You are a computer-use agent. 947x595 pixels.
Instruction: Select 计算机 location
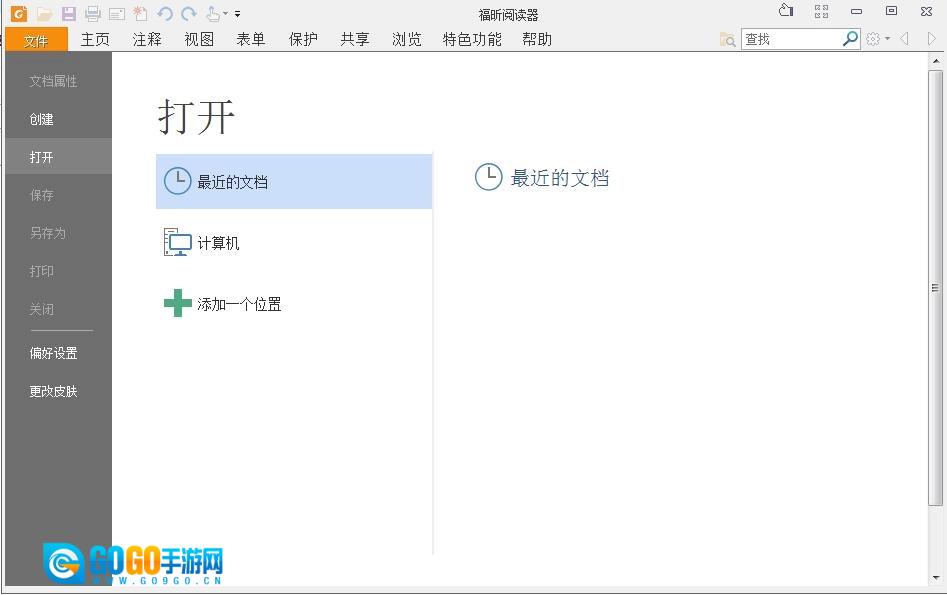click(294, 242)
